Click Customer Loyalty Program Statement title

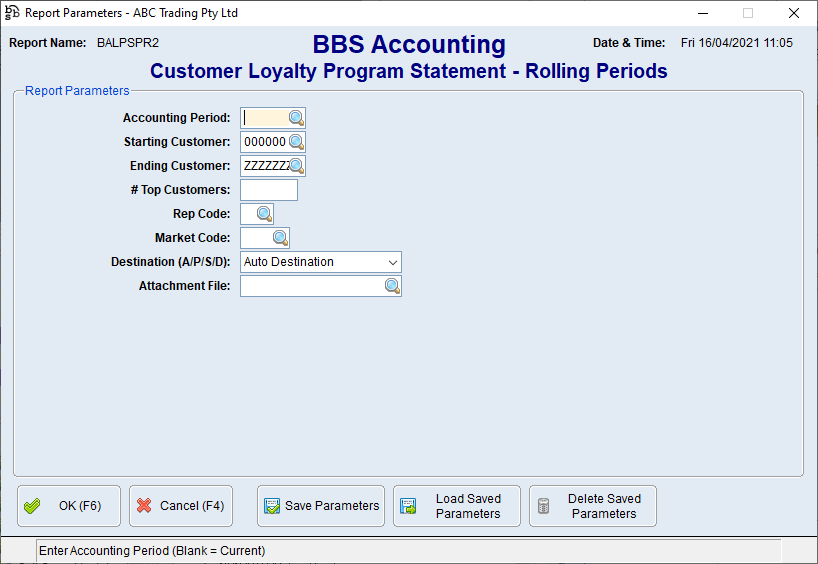pyautogui.click(x=409, y=71)
